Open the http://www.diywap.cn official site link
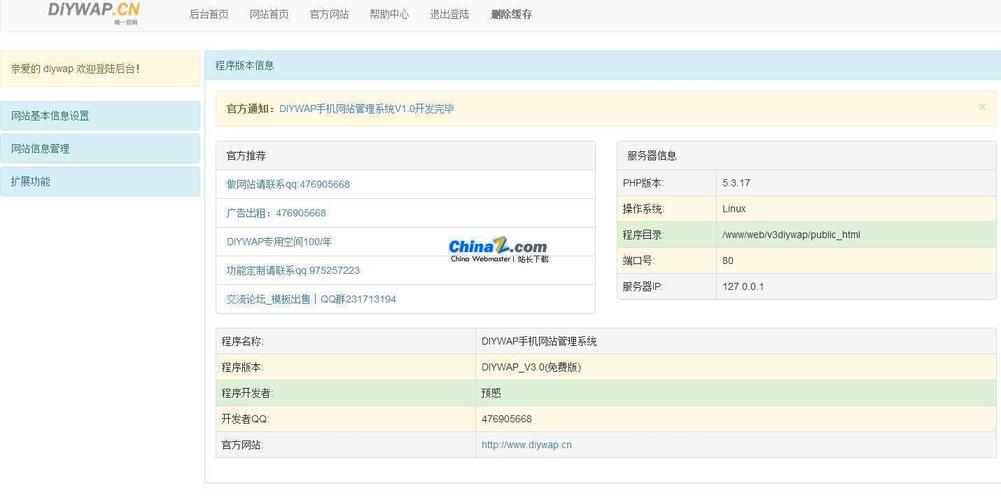The width and height of the screenshot is (1001, 500). [527, 444]
